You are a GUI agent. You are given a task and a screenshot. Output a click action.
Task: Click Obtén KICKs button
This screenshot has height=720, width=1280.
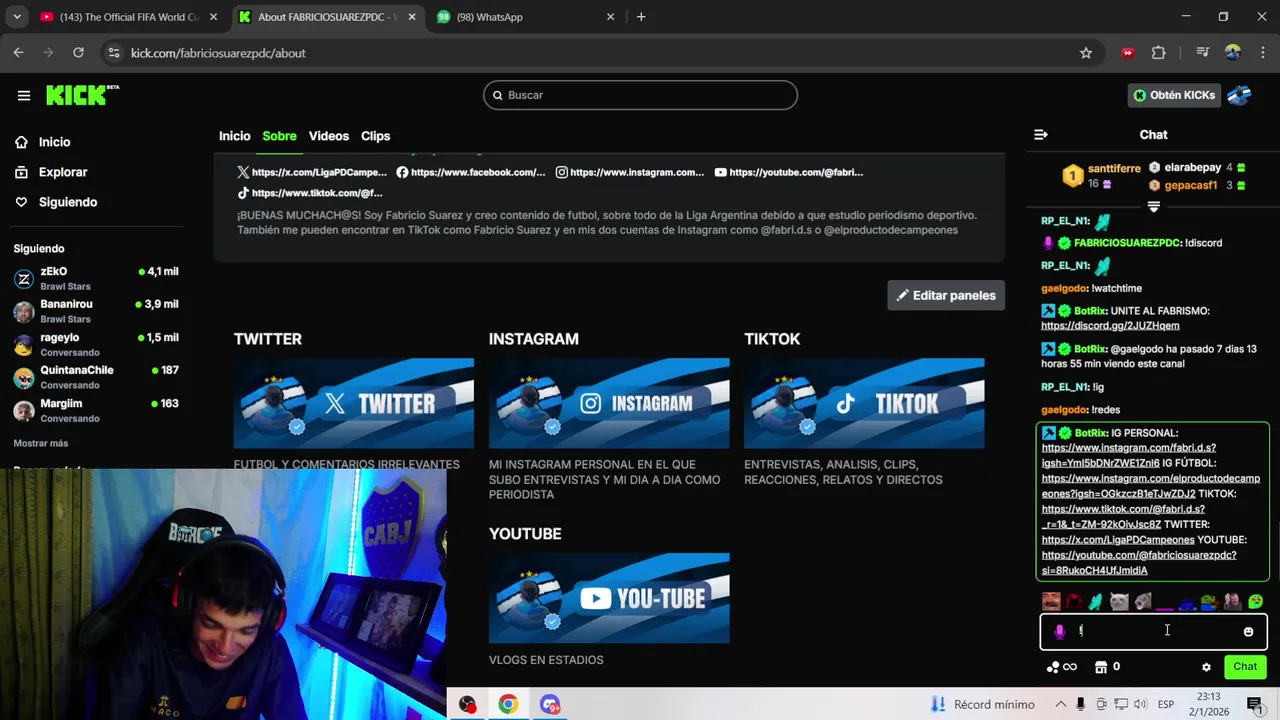pos(1174,95)
